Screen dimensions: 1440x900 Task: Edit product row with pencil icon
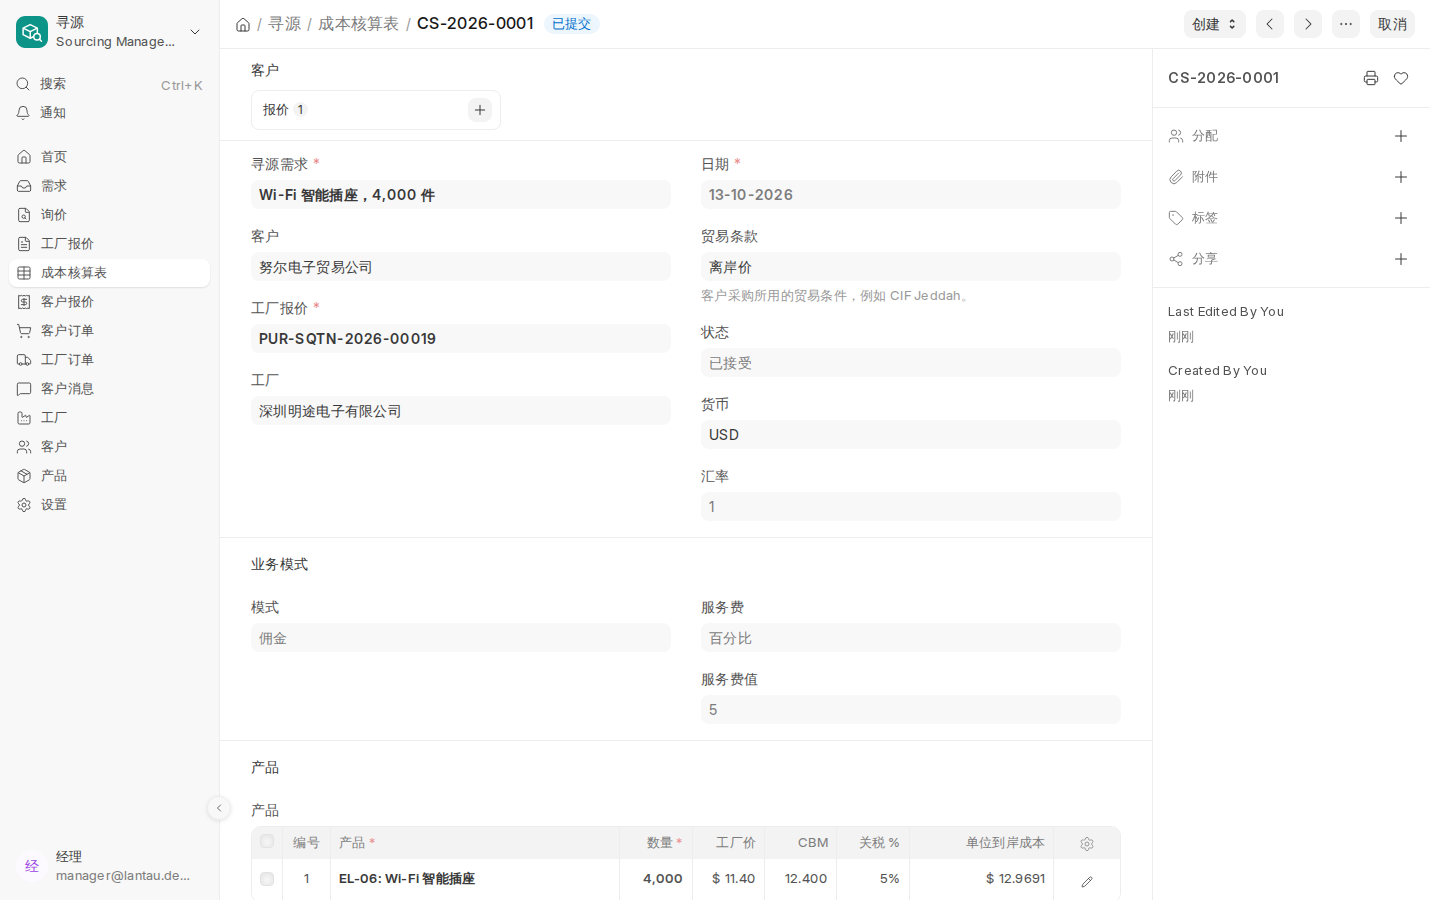pyautogui.click(x=1087, y=881)
